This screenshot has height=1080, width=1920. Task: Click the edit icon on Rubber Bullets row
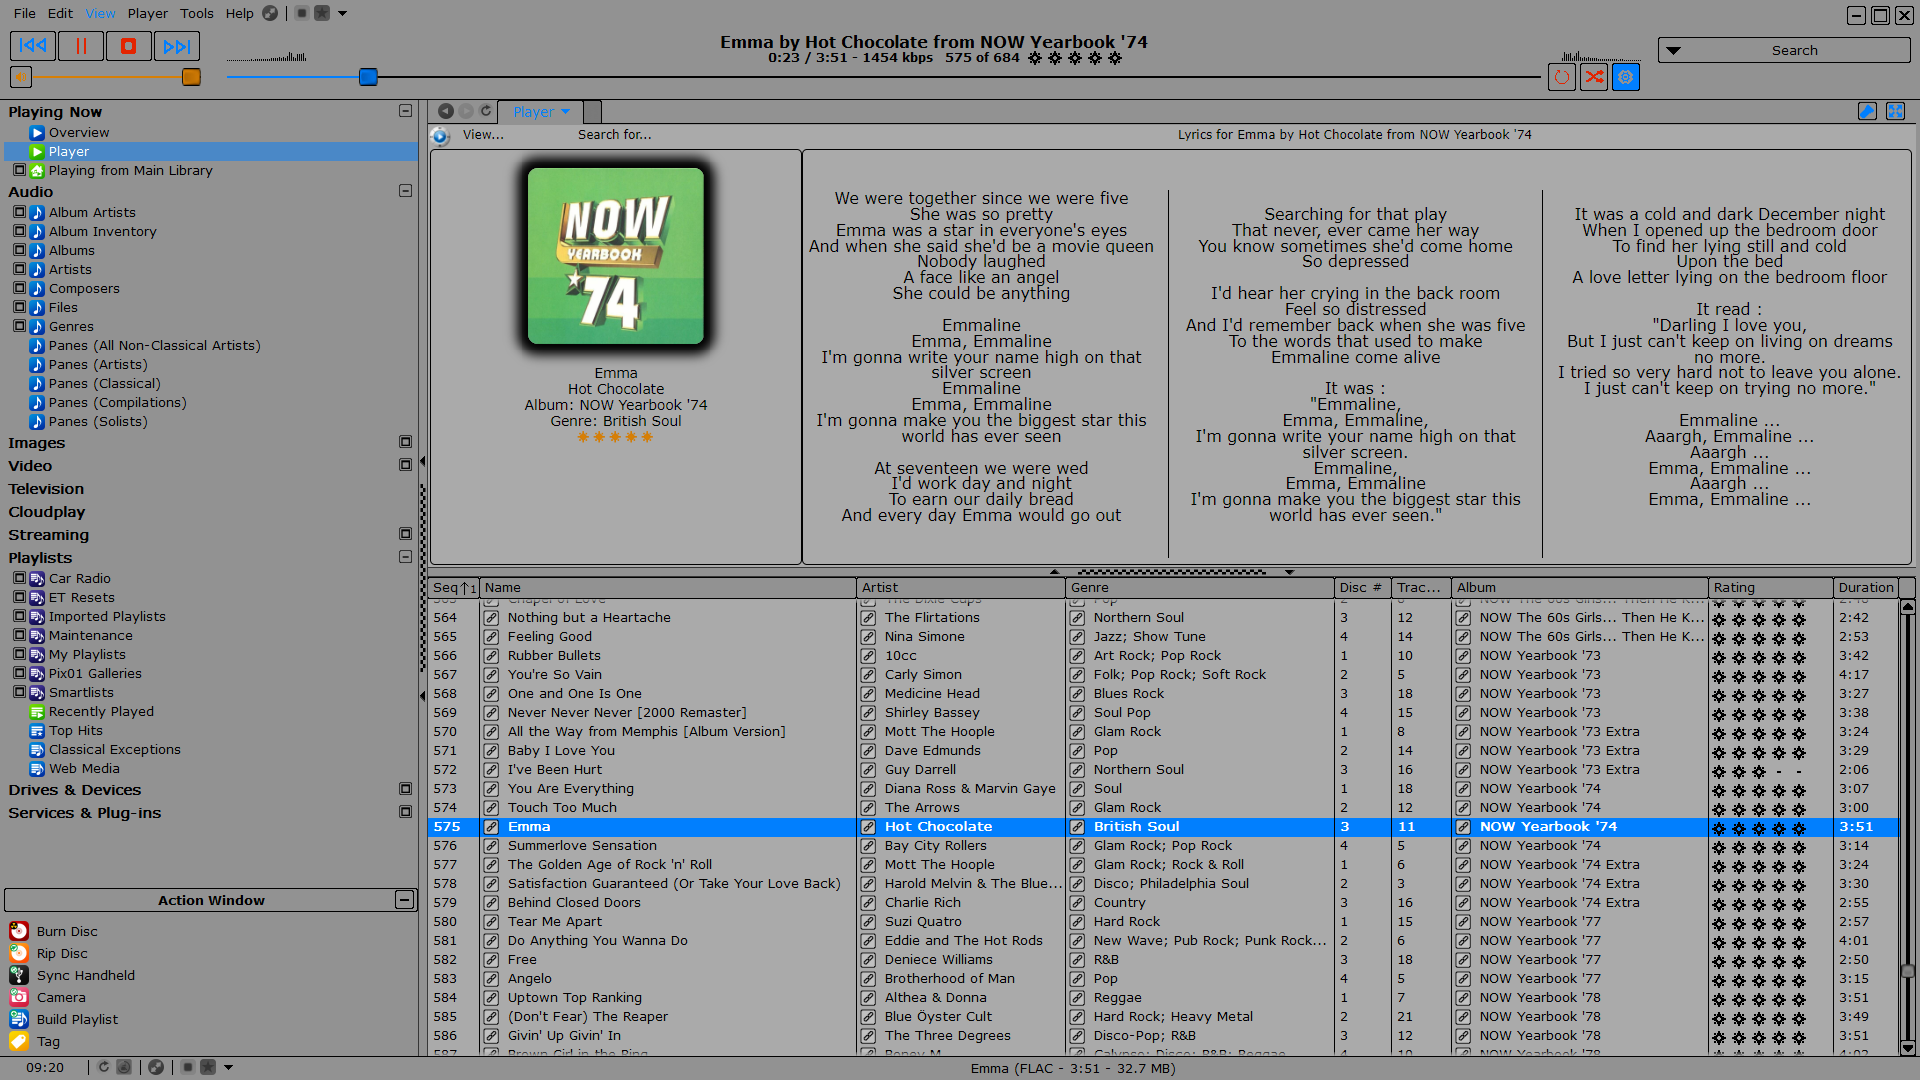492,656
